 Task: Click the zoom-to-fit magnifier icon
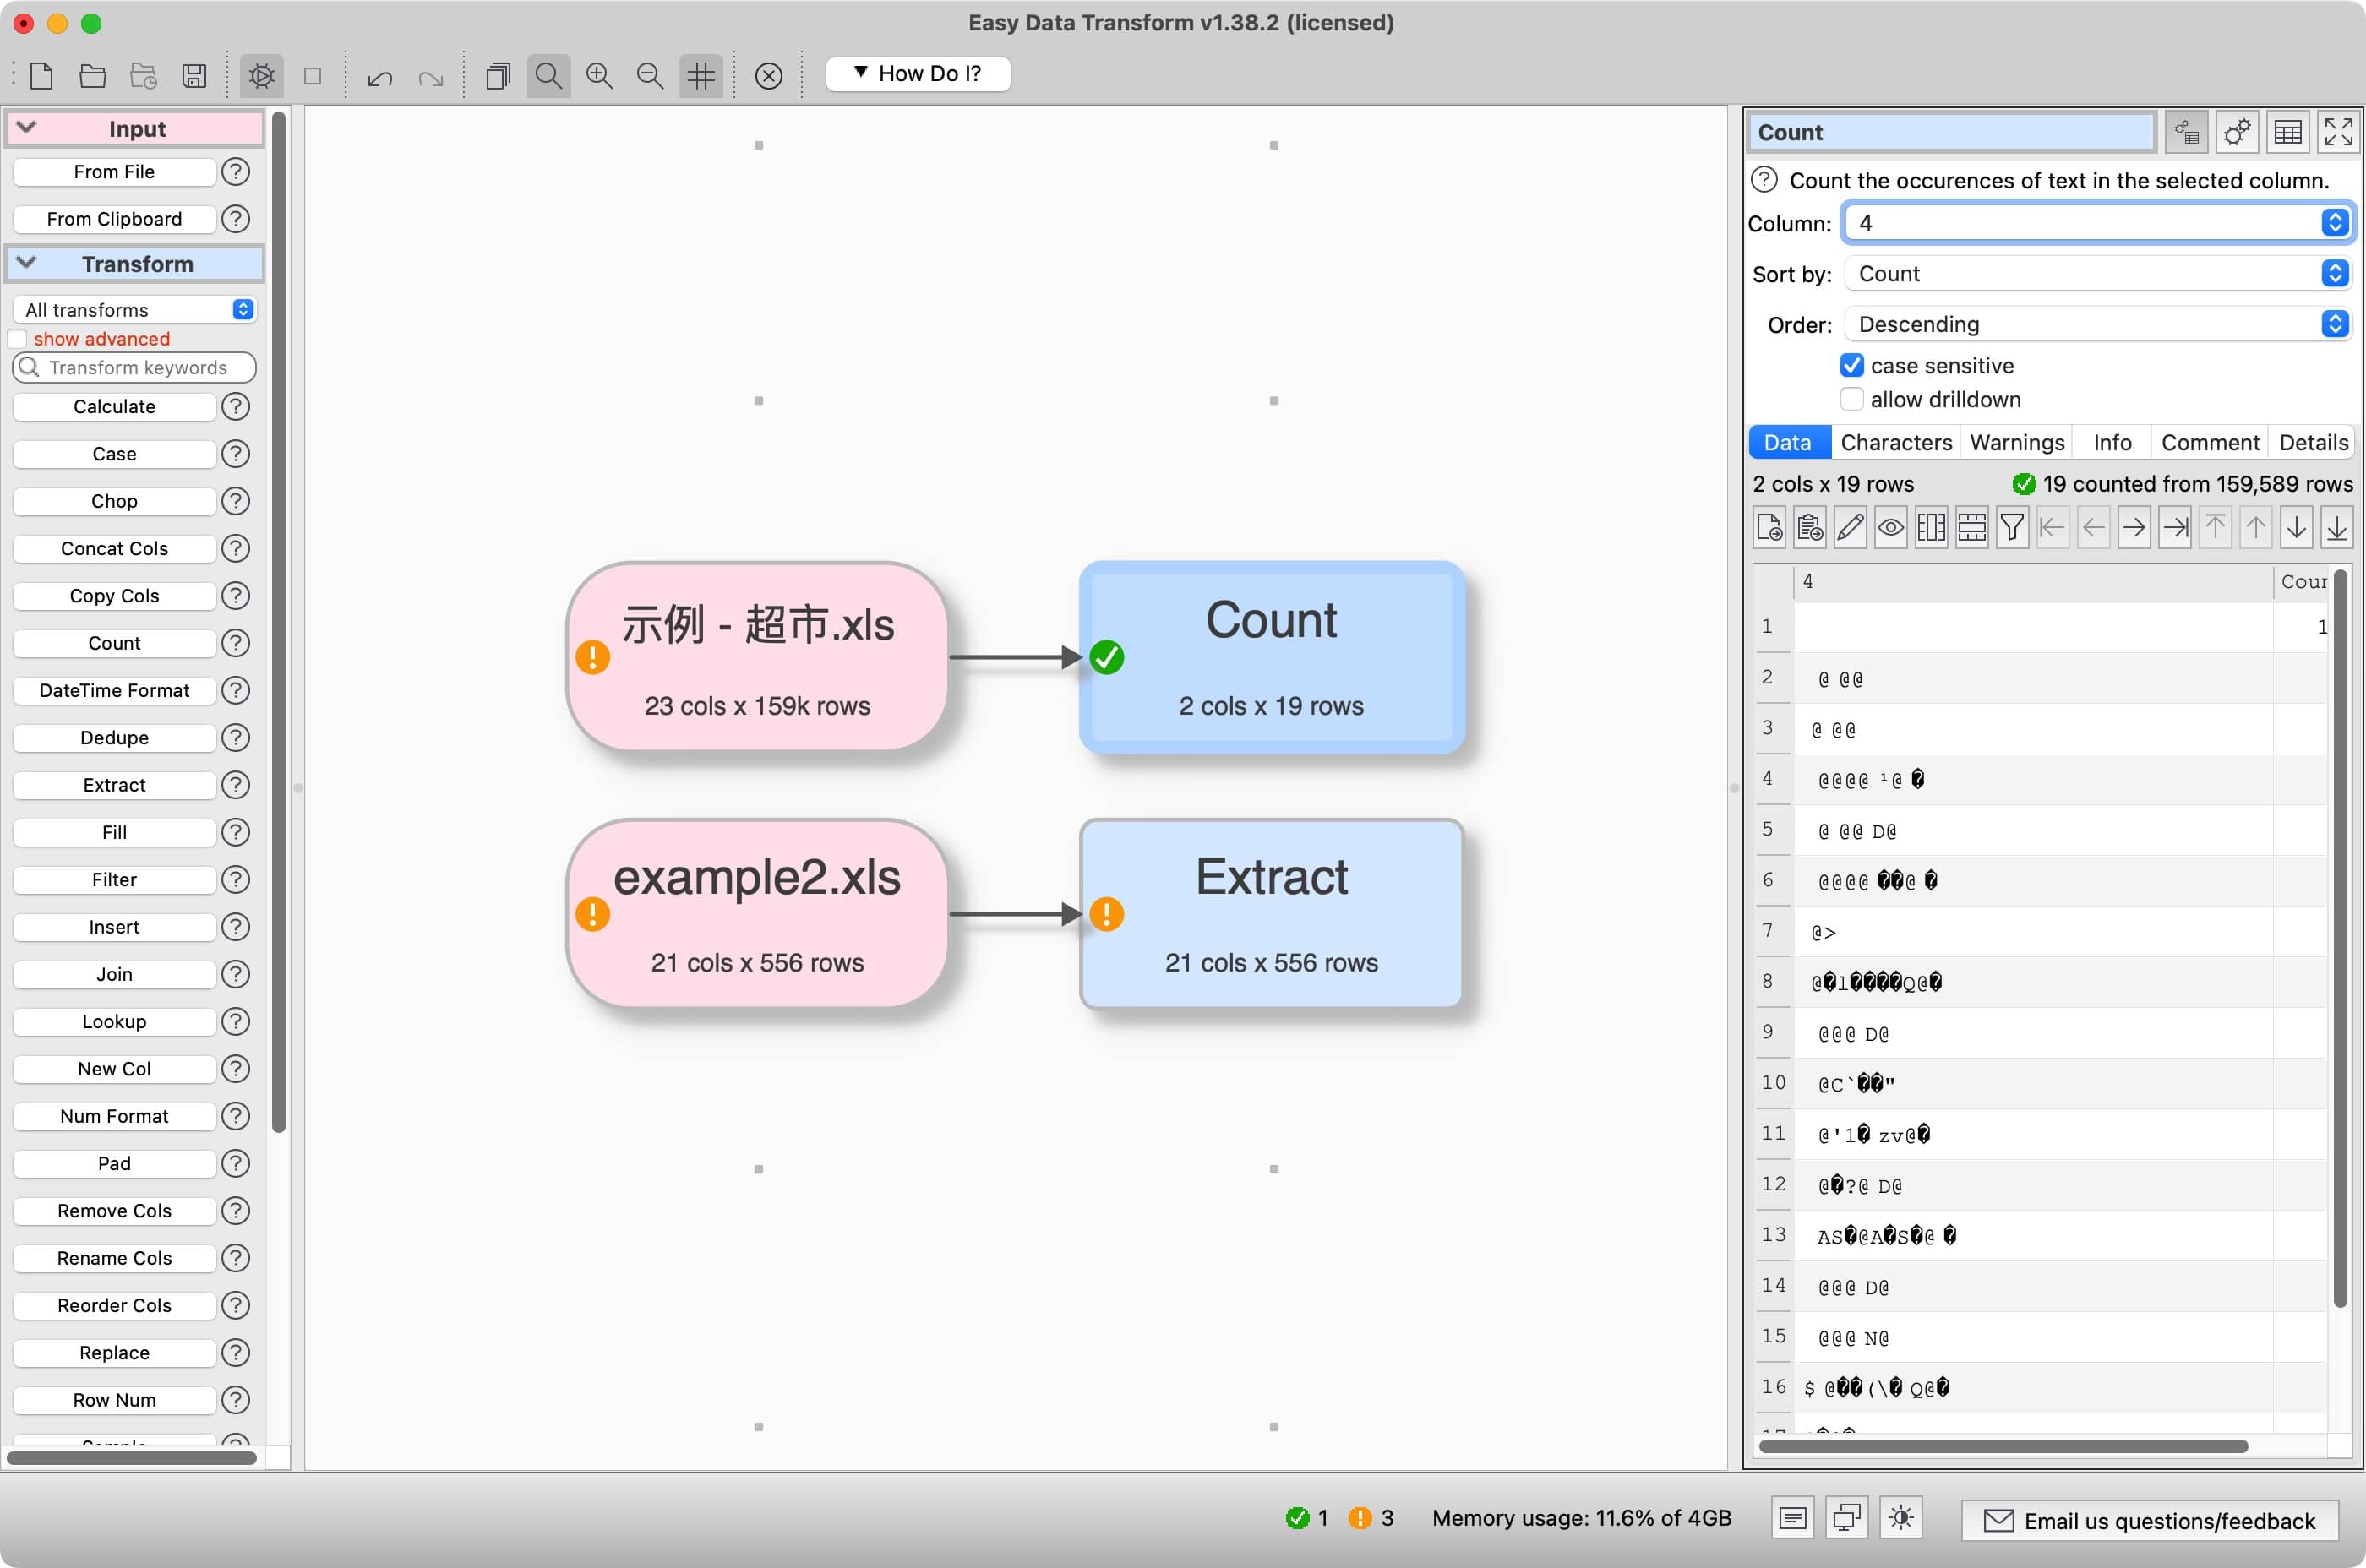549,75
